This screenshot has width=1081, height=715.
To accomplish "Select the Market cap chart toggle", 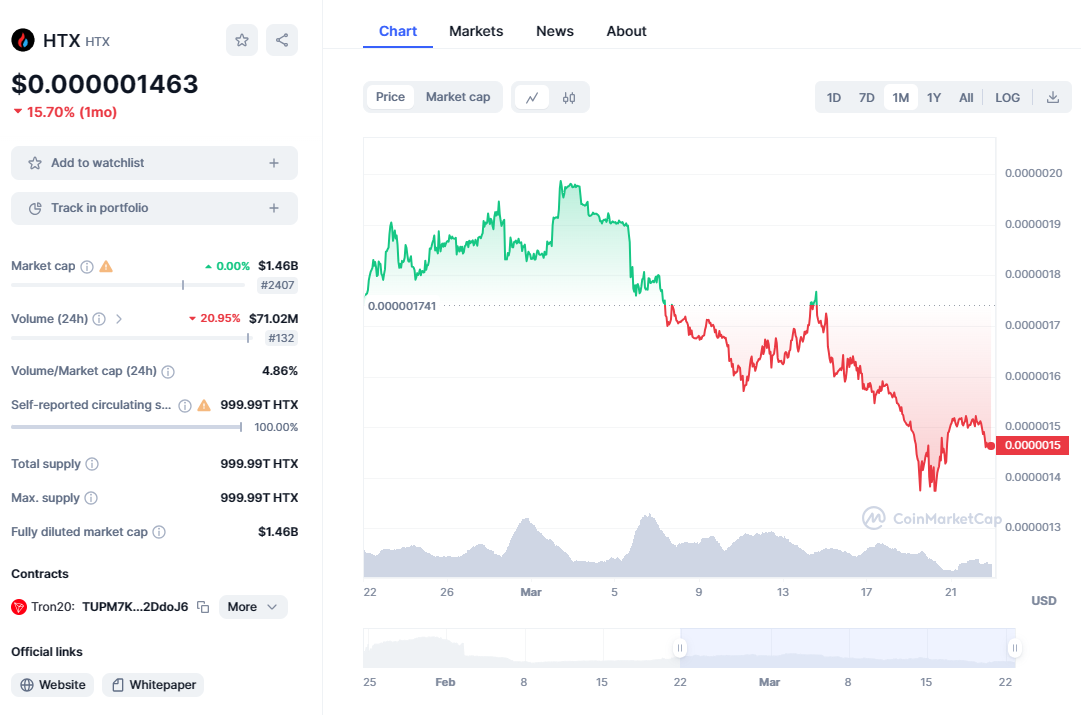I will 458,97.
